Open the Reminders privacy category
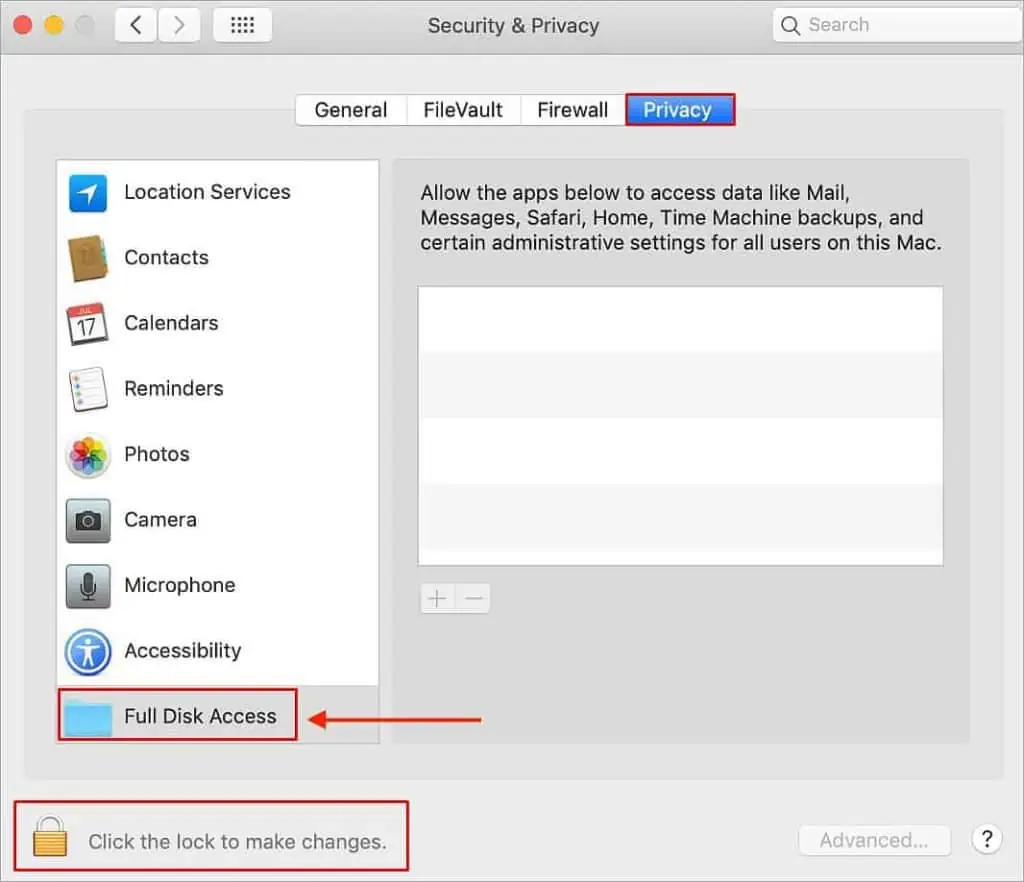The height and width of the screenshot is (882, 1024). click(x=88, y=389)
